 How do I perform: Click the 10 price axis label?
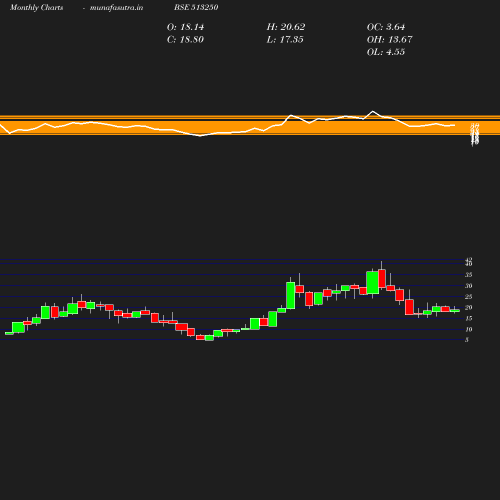coord(469,330)
